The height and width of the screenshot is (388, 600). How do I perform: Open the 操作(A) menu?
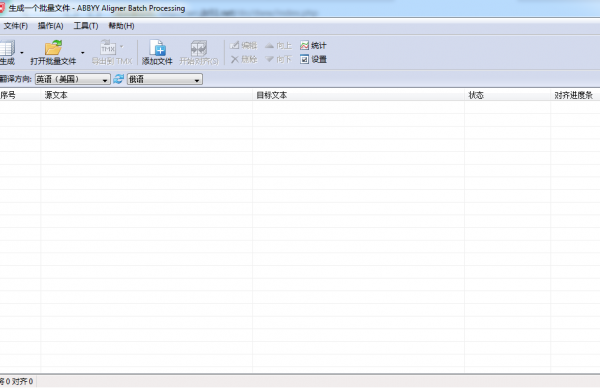pyautogui.click(x=51, y=26)
